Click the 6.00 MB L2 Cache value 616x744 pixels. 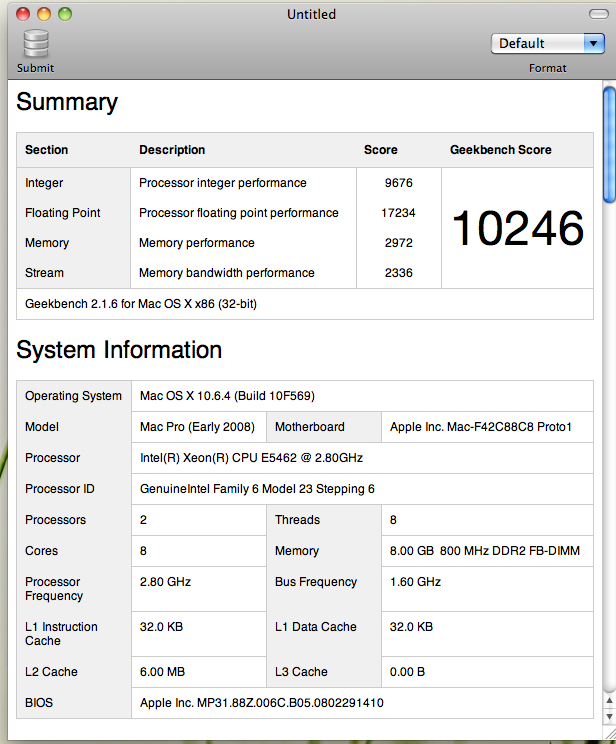click(162, 671)
